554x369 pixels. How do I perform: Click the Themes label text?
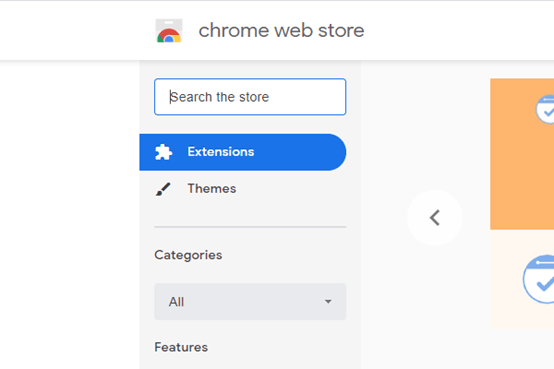click(212, 188)
